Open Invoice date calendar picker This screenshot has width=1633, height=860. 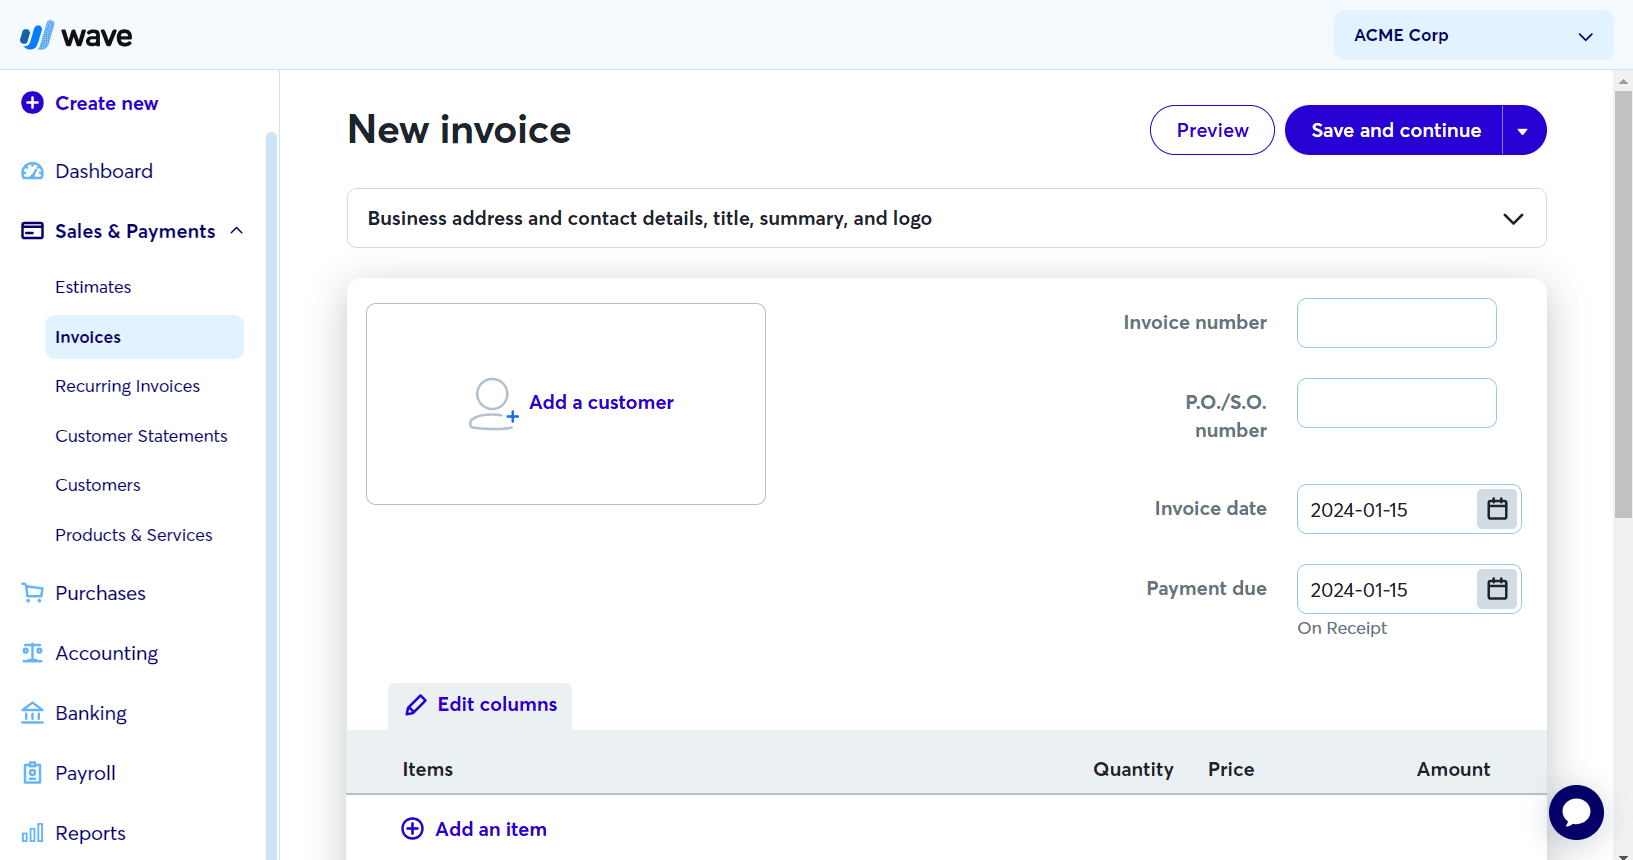point(1496,509)
